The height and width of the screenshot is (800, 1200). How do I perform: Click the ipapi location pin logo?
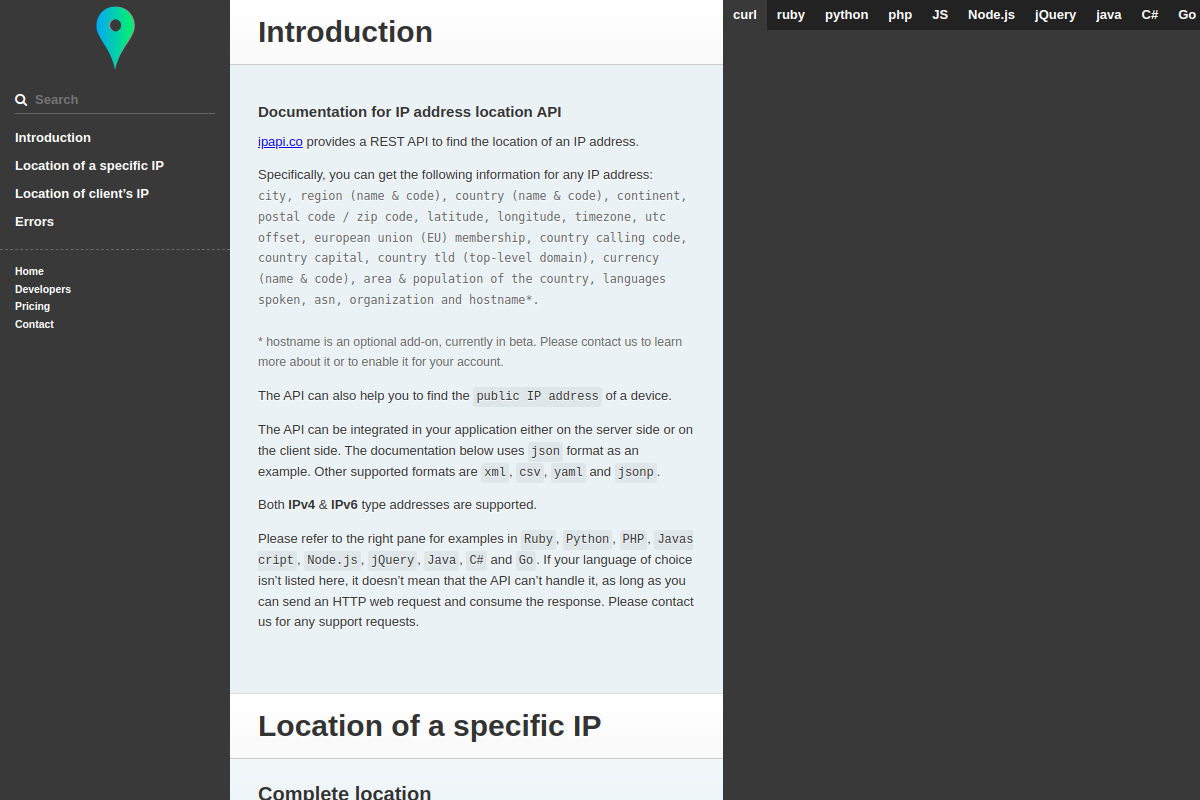115,37
